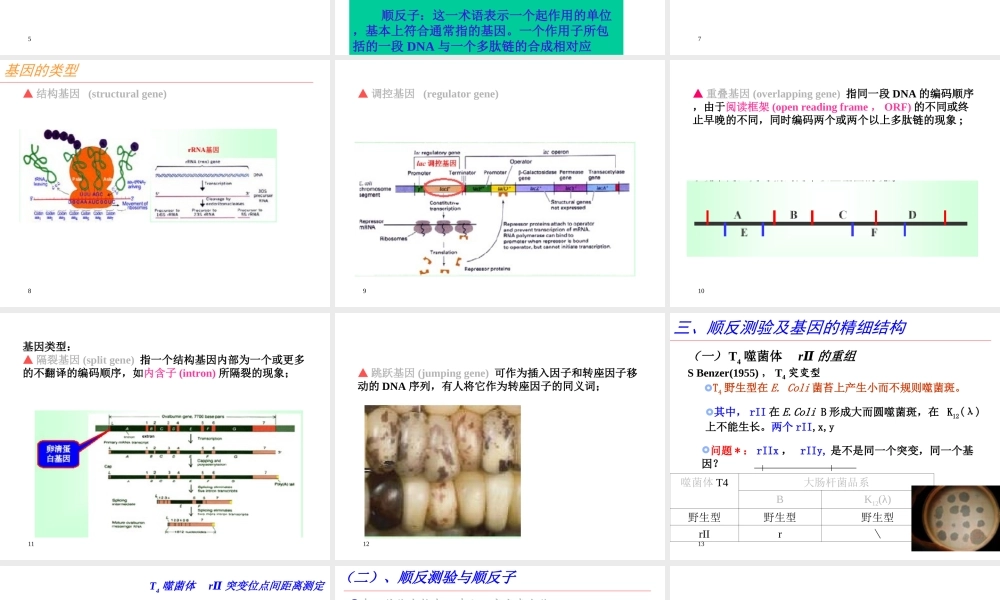Click the red triangle bullet before 结构基因 (structural gene)
Screen dimensions: 1000x600
click(x=30, y=94)
